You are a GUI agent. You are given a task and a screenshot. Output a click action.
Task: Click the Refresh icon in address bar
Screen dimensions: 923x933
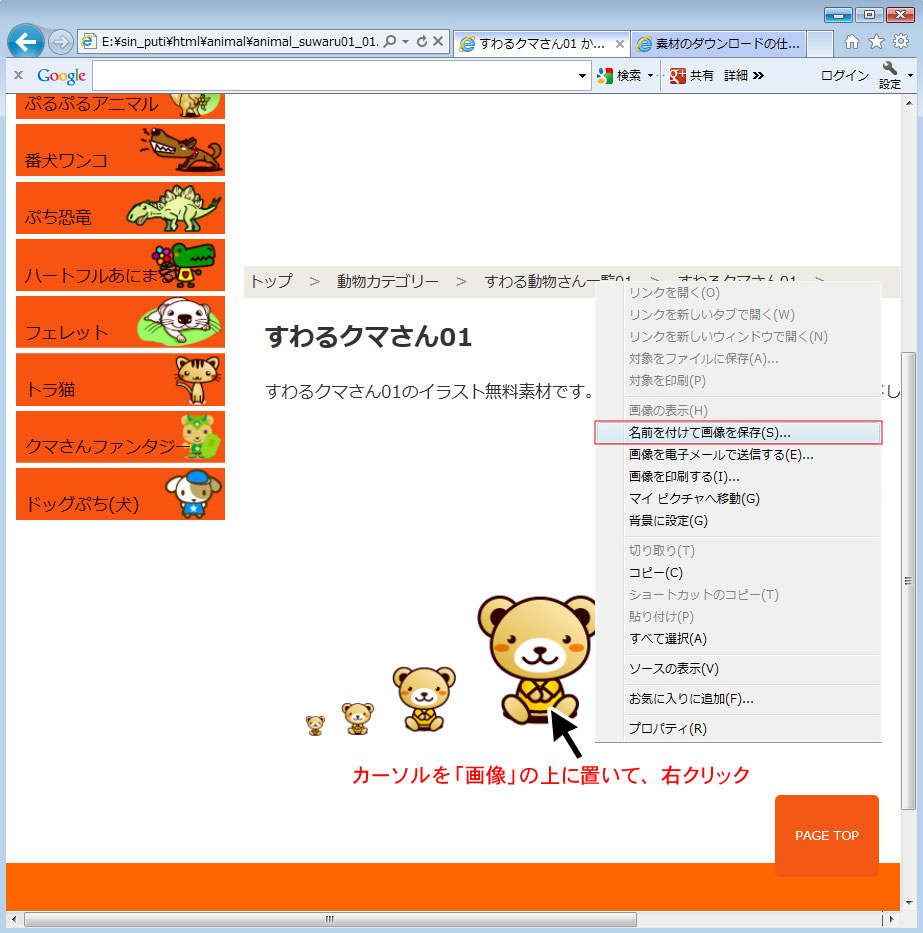(422, 42)
